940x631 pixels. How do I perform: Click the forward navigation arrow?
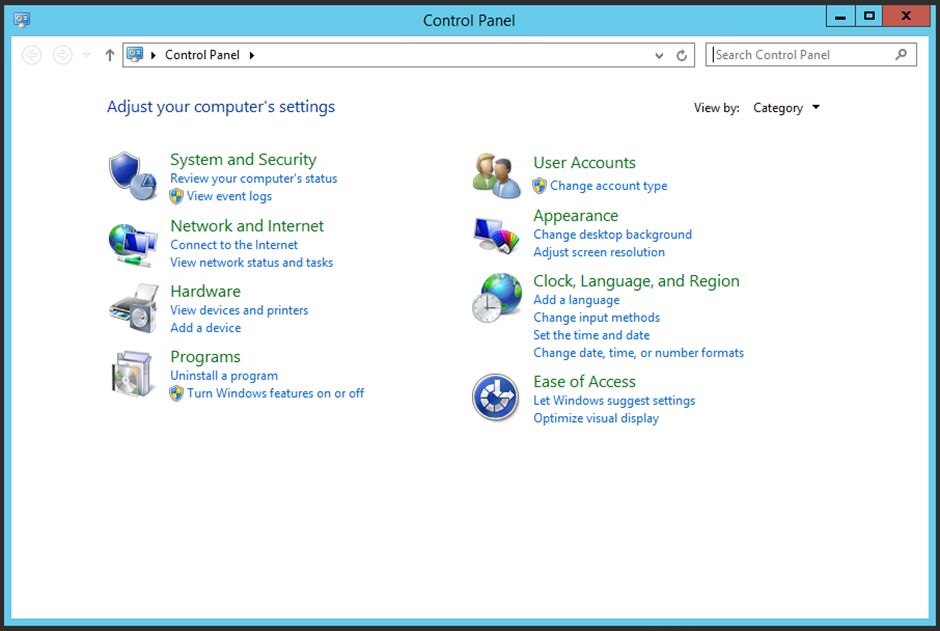tap(62, 55)
